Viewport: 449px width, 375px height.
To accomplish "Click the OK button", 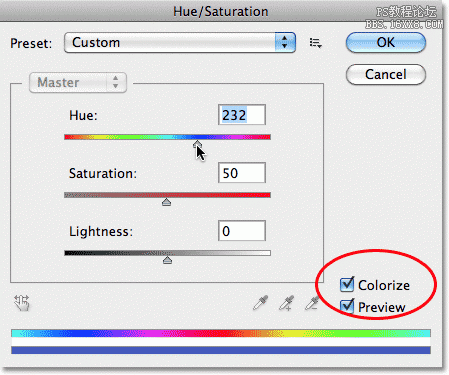I will tap(386, 42).
